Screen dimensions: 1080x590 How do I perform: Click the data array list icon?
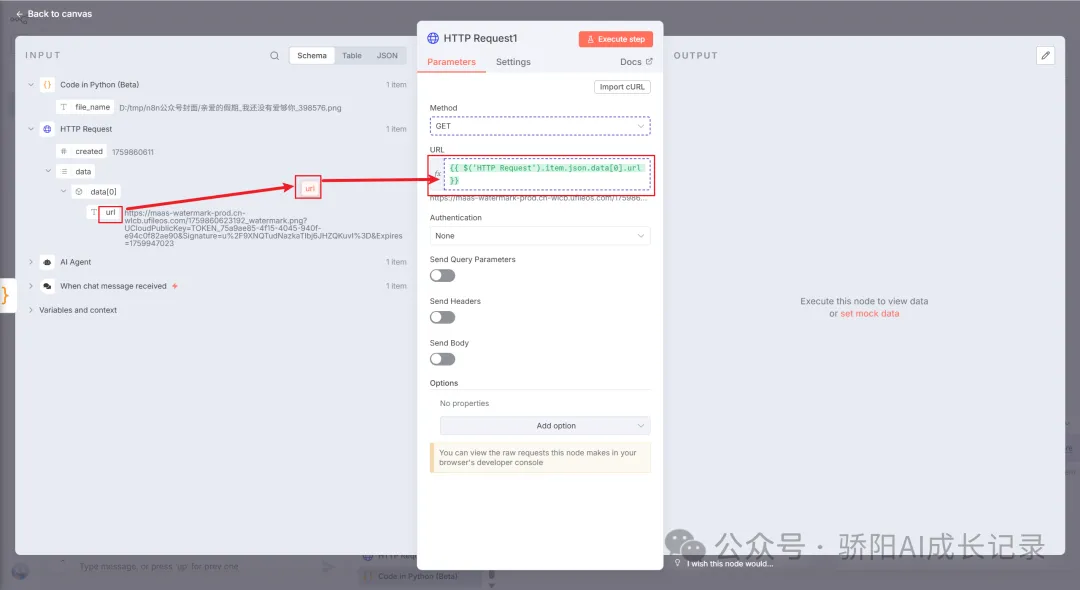tap(64, 171)
